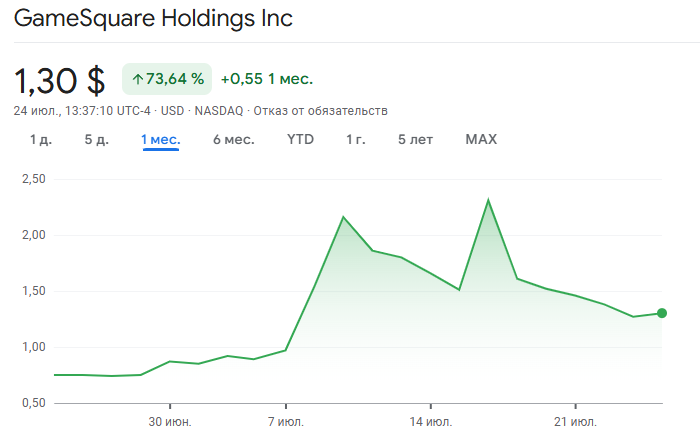The width and height of the screenshot is (700, 445).
Task: Click the 24 июл., 13:37:10 UTC-4 timestamp
Action: click(82, 111)
